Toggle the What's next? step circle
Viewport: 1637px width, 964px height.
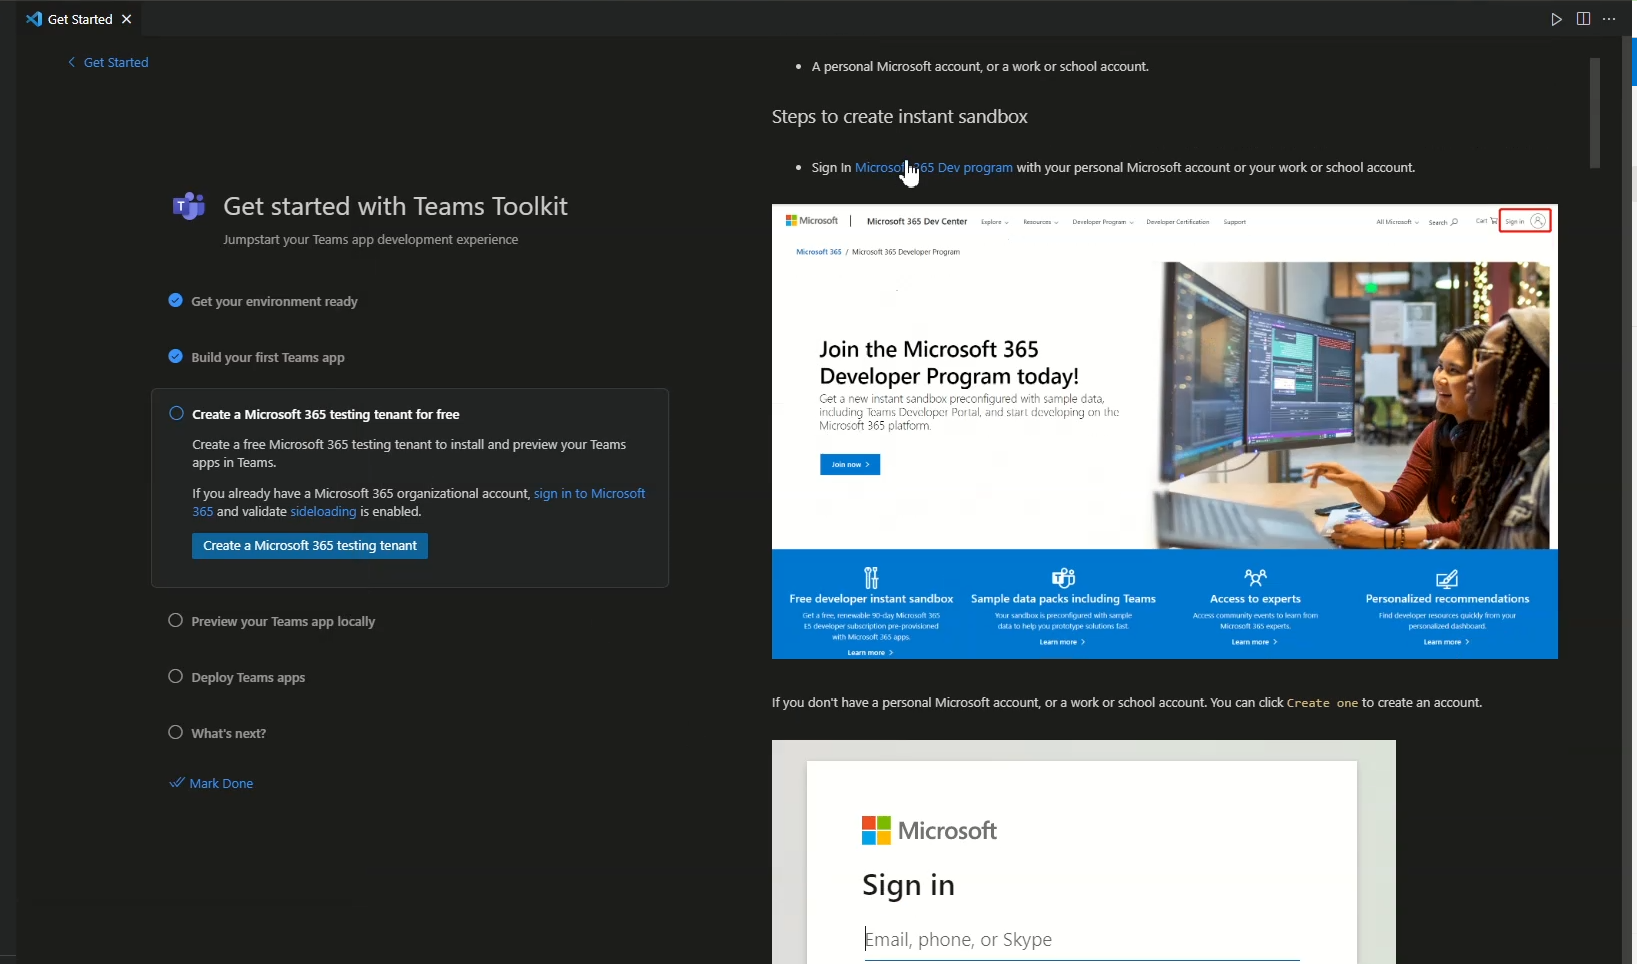pyautogui.click(x=176, y=733)
